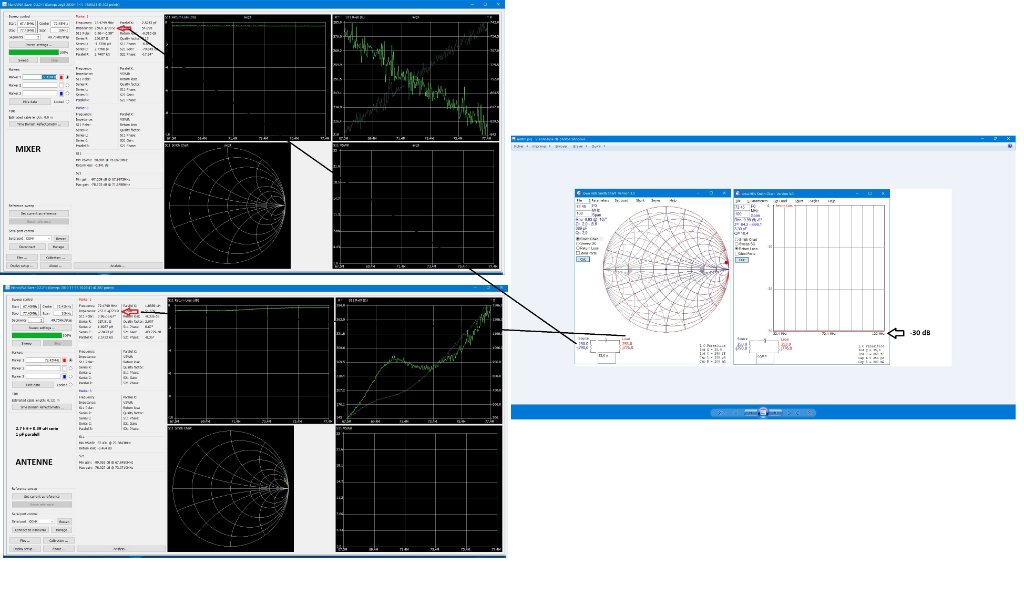The width and height of the screenshot is (1024, 595).
Task: Go to next image in Photo Viewer
Action: tap(775, 413)
